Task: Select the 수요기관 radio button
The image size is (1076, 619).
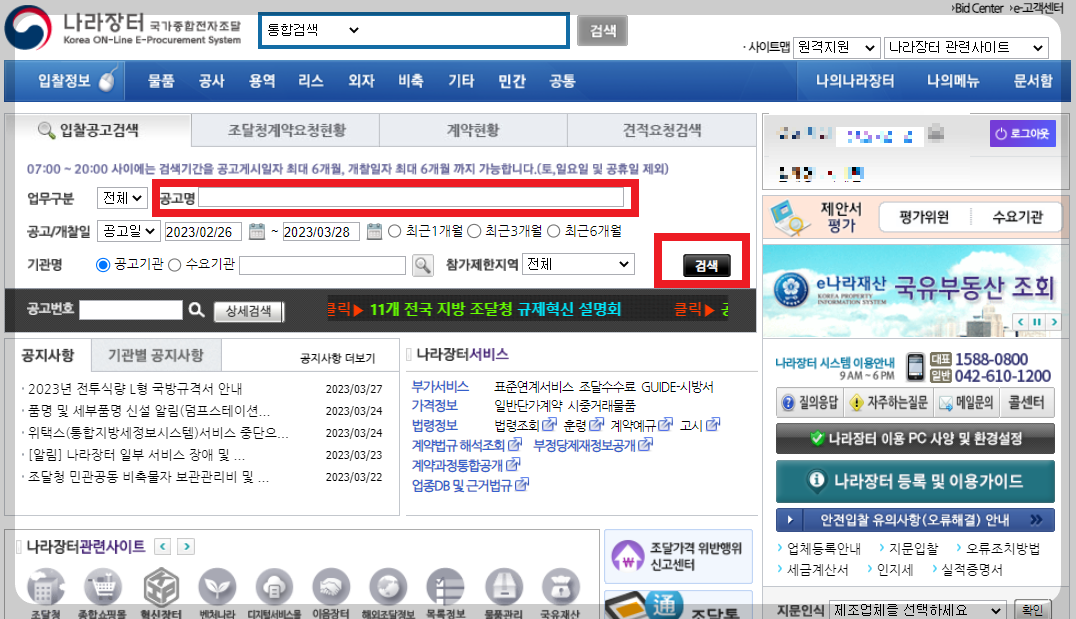Action: (174, 265)
